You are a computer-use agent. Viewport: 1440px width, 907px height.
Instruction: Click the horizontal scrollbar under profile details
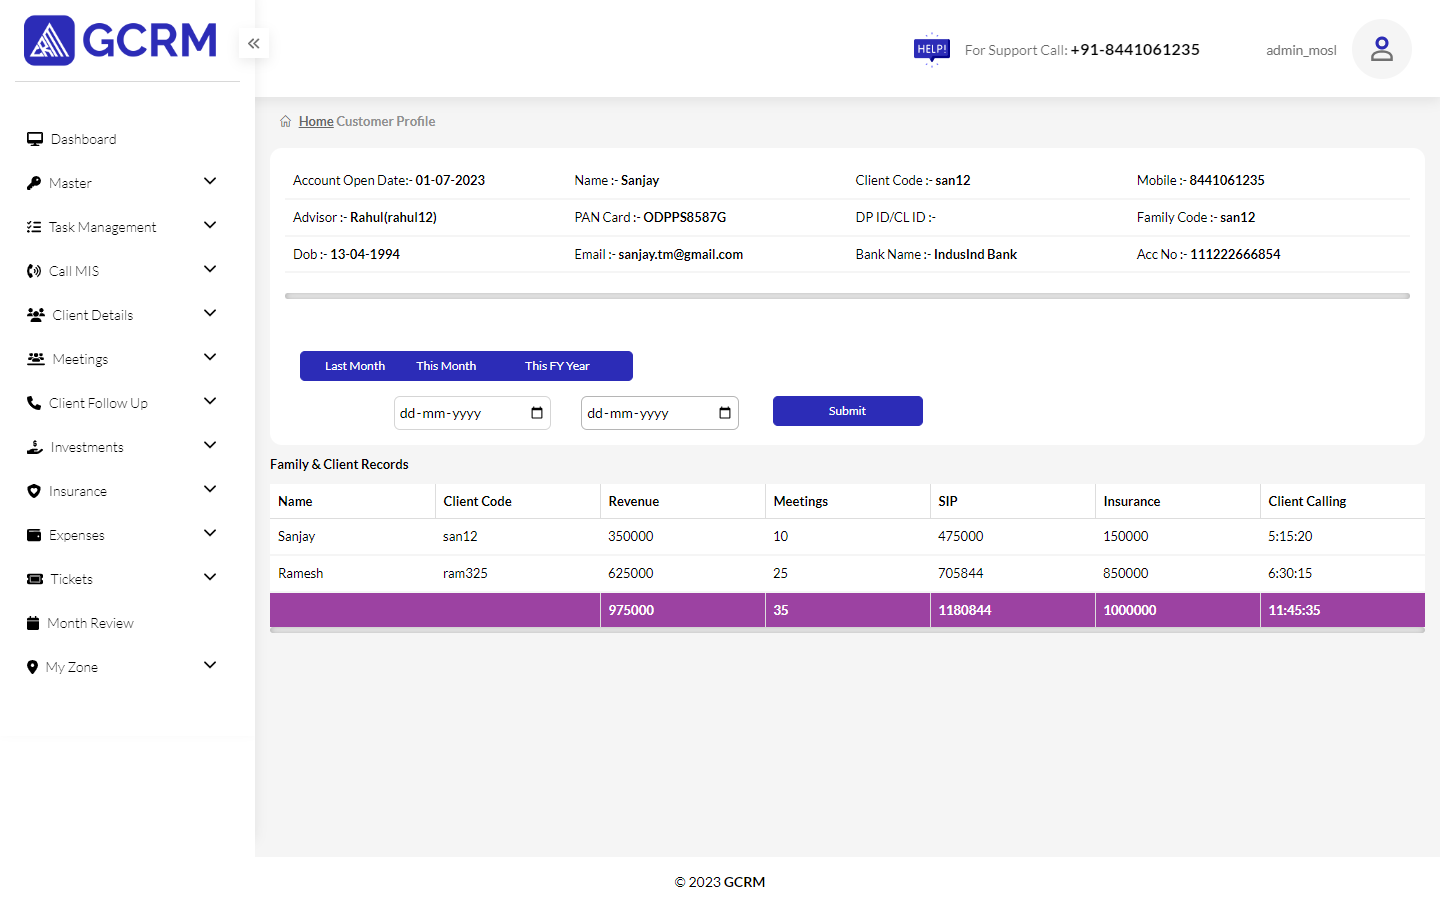(x=846, y=296)
